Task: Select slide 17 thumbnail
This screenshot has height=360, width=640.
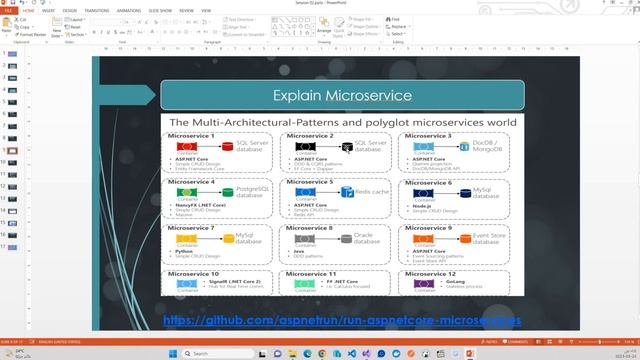Action: pos(12,247)
